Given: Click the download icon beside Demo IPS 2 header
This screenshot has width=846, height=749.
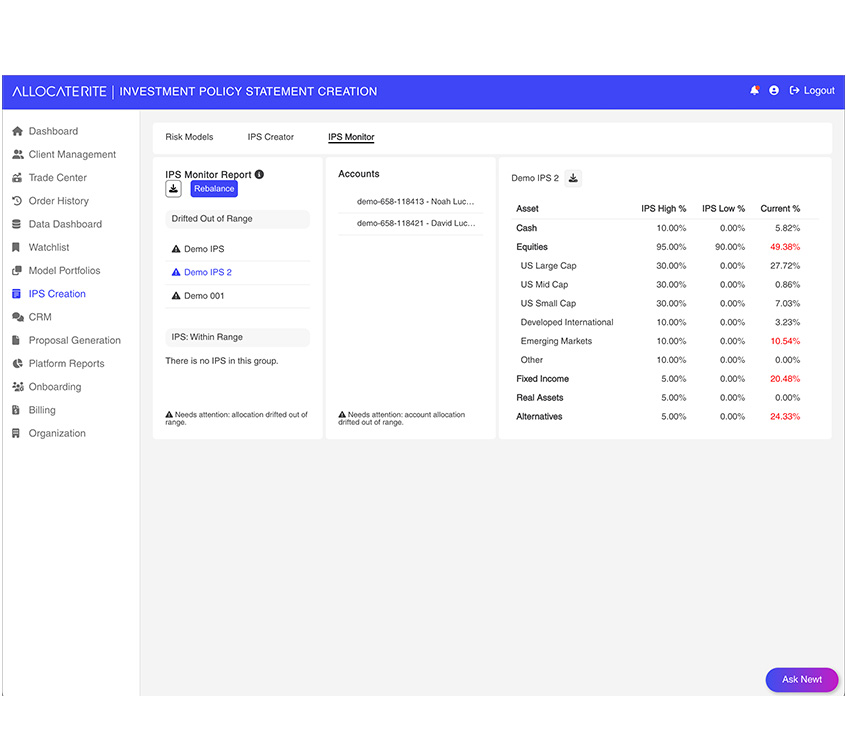Looking at the screenshot, I should tap(573, 178).
